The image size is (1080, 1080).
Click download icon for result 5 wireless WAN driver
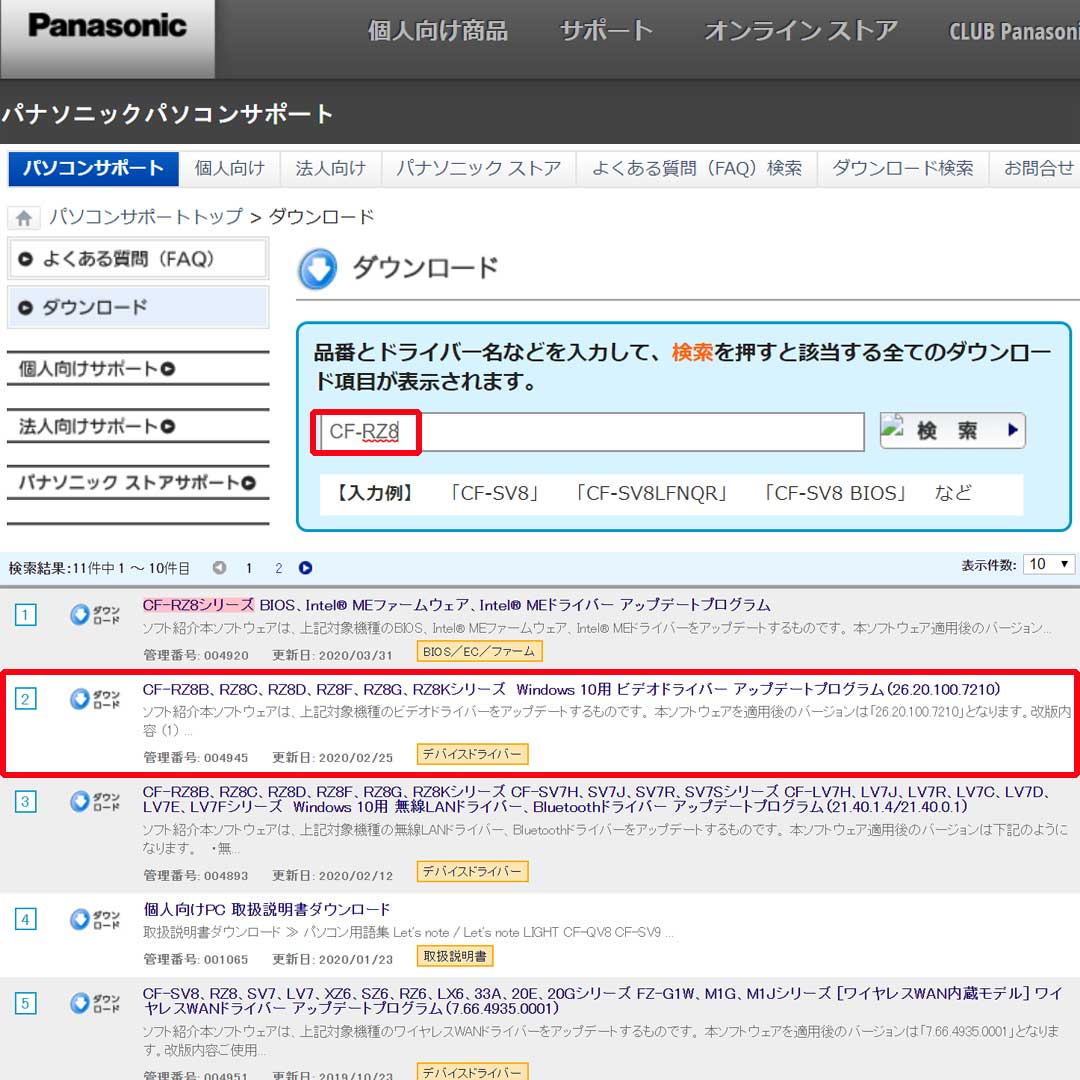point(94,1003)
